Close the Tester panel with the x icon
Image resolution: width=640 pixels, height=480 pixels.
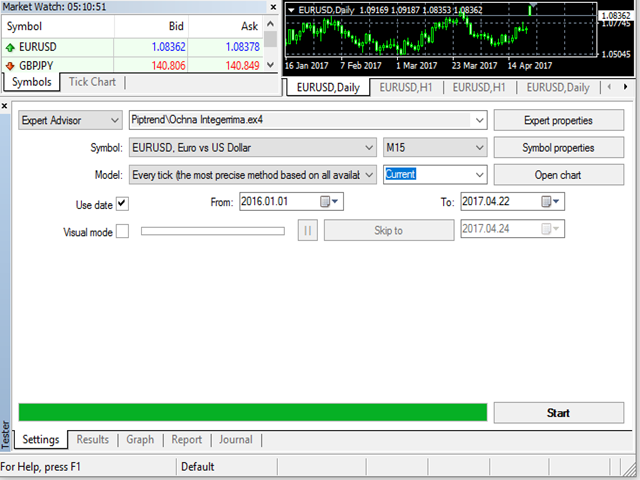tap(5, 104)
